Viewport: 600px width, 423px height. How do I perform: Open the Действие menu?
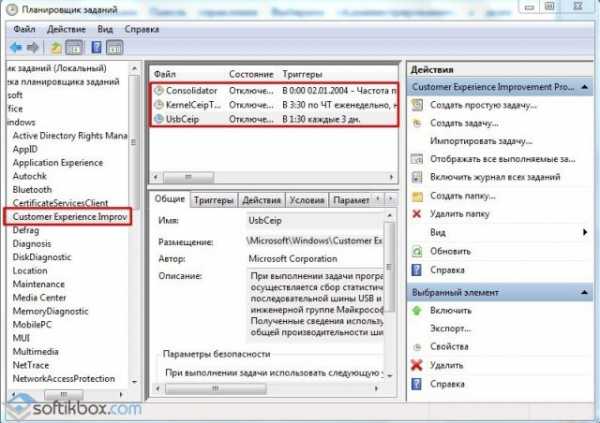point(66,29)
